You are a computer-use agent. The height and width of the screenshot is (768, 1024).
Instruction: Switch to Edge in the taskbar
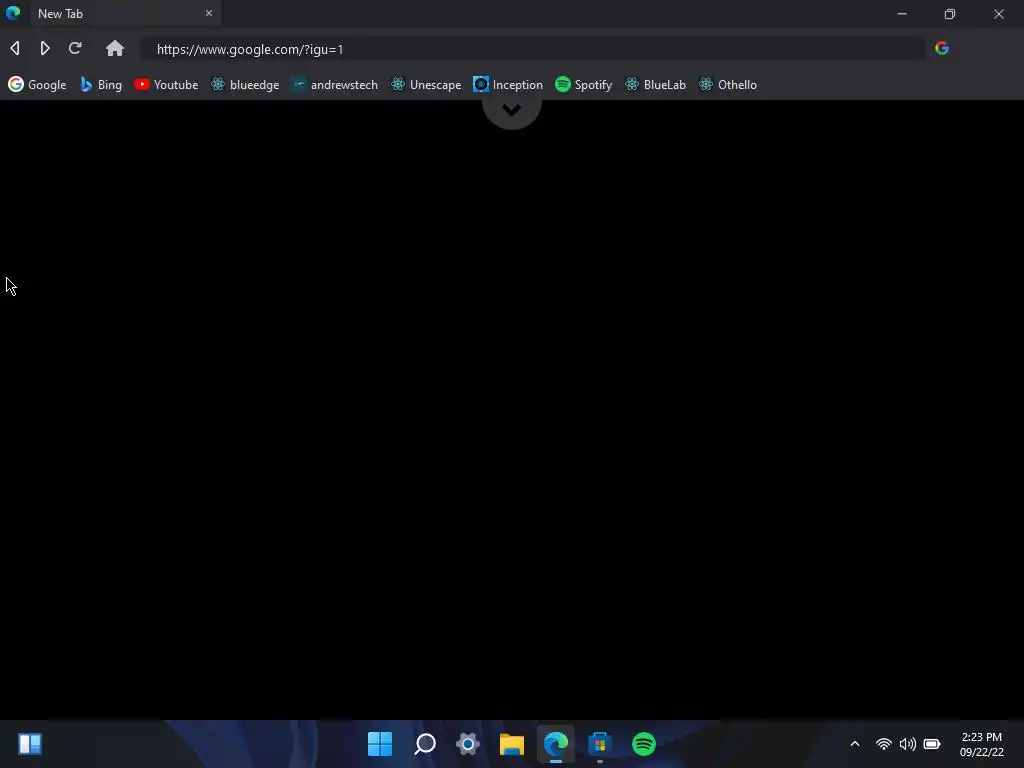coord(556,744)
